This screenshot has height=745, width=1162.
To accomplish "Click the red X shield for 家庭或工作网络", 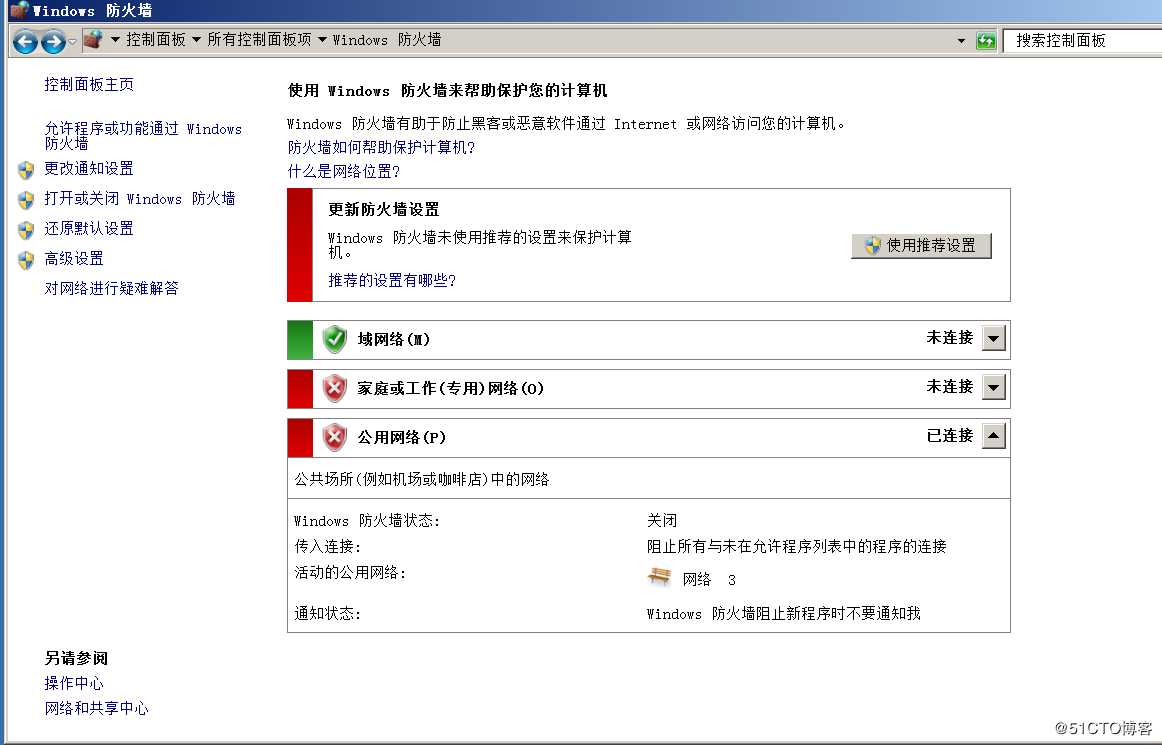I will [334, 388].
